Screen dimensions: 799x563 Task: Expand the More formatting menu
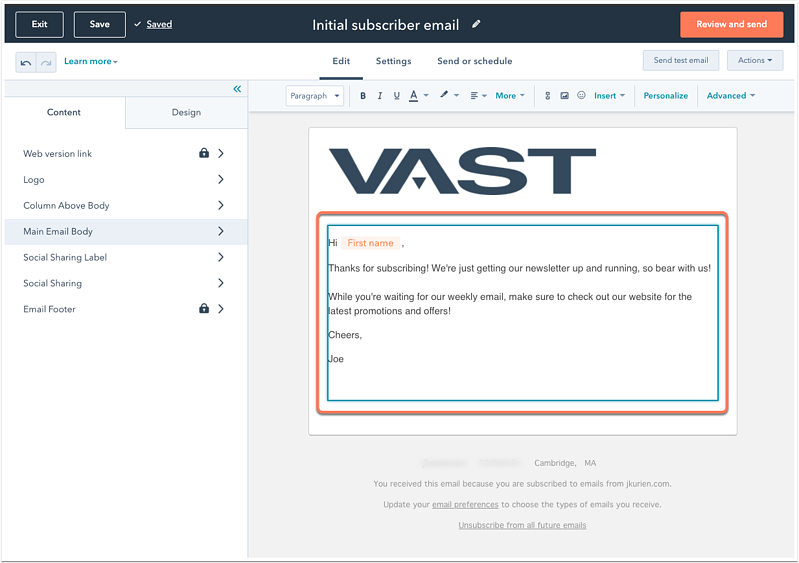tap(510, 96)
